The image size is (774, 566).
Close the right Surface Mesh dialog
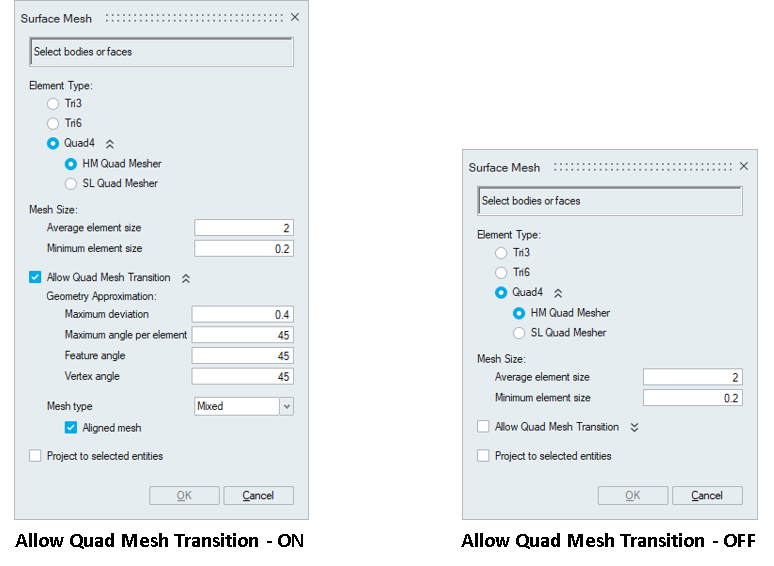(743, 167)
